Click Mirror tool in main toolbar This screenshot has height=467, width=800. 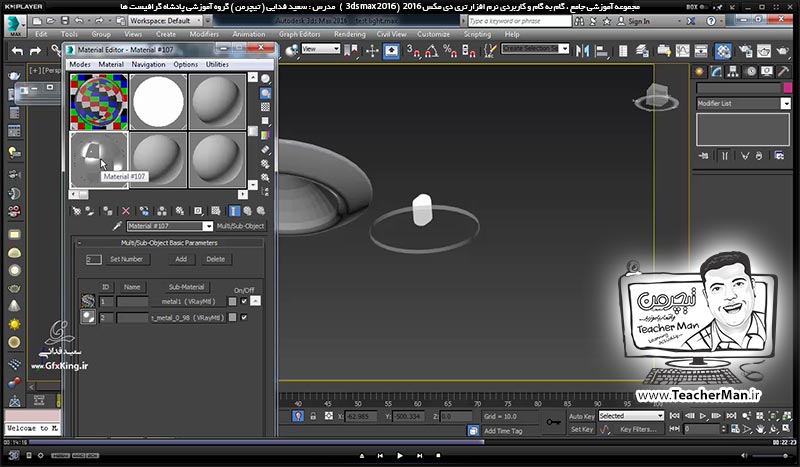click(582, 50)
